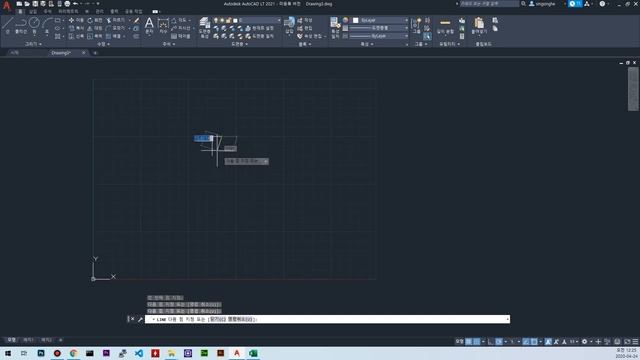
Task: Select the Leader annotation tool
Action: (x=181, y=28)
